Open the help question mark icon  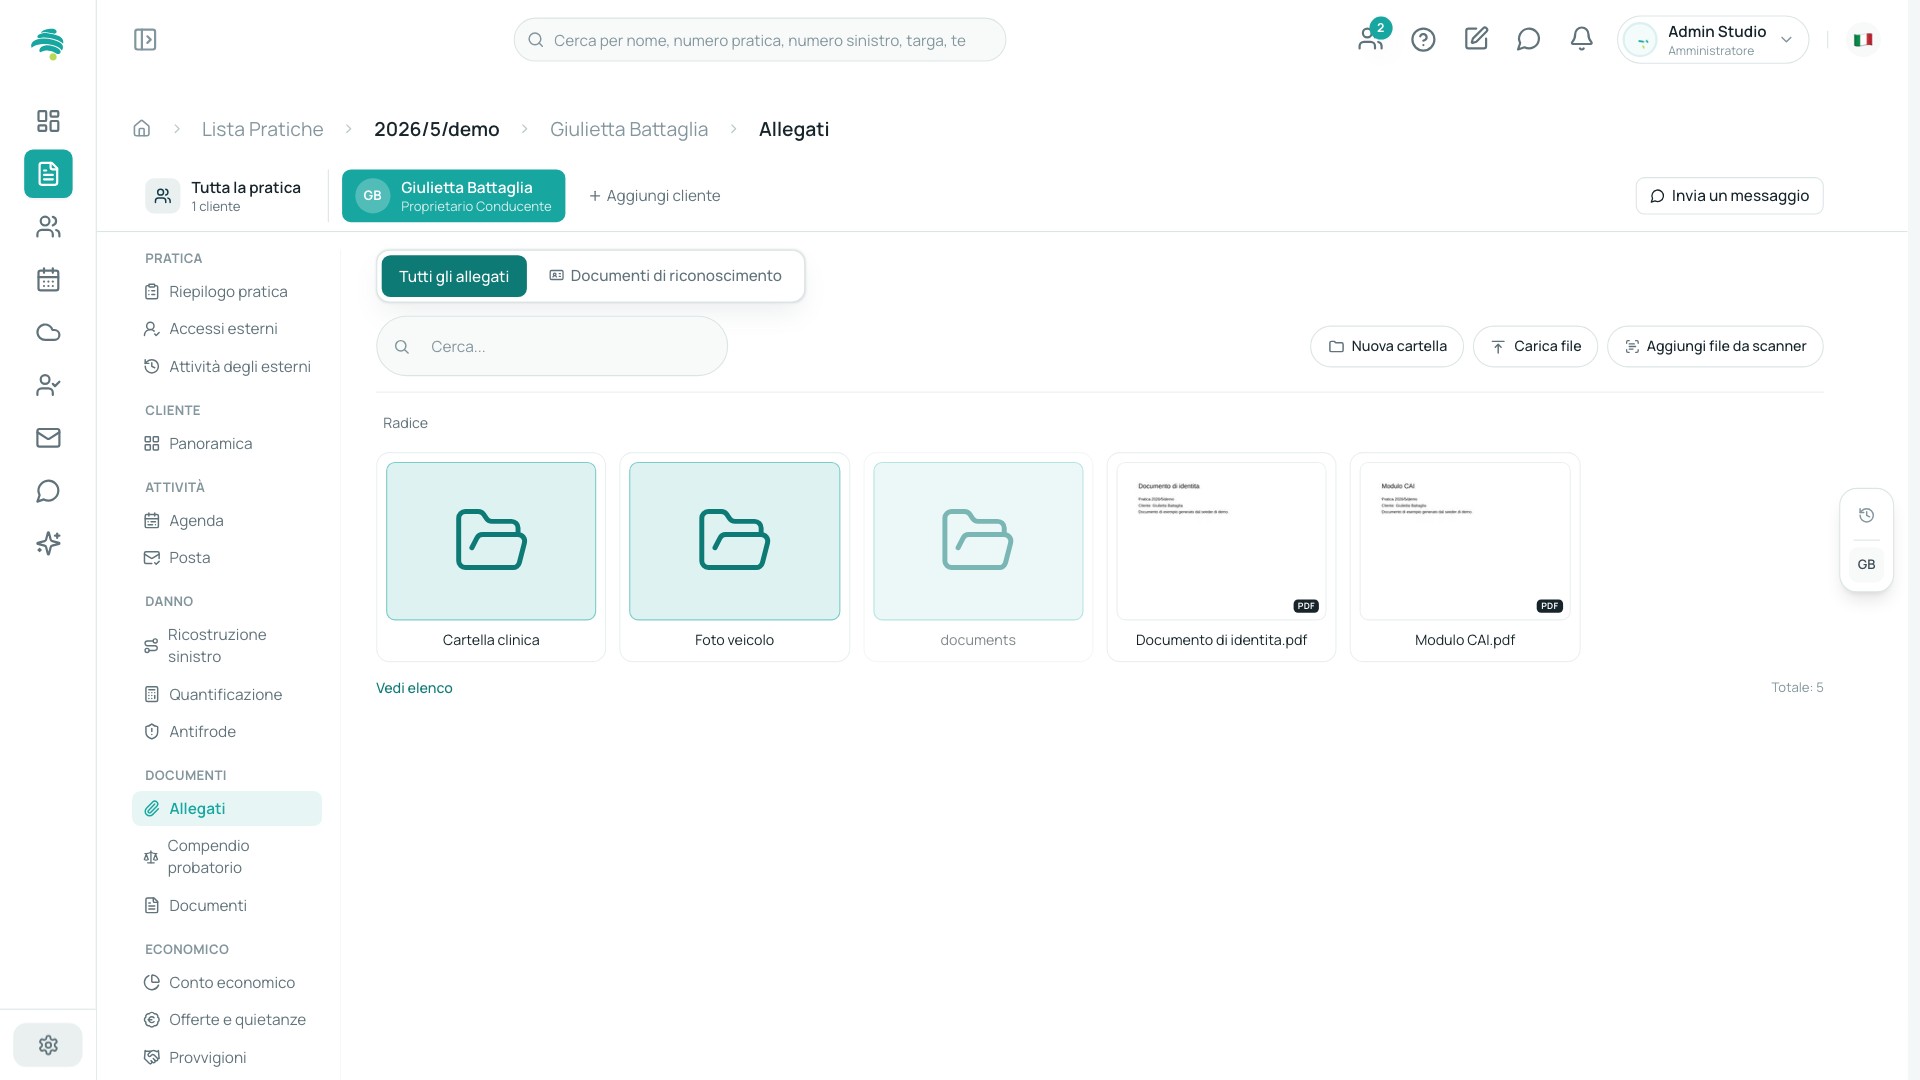pyautogui.click(x=1423, y=40)
